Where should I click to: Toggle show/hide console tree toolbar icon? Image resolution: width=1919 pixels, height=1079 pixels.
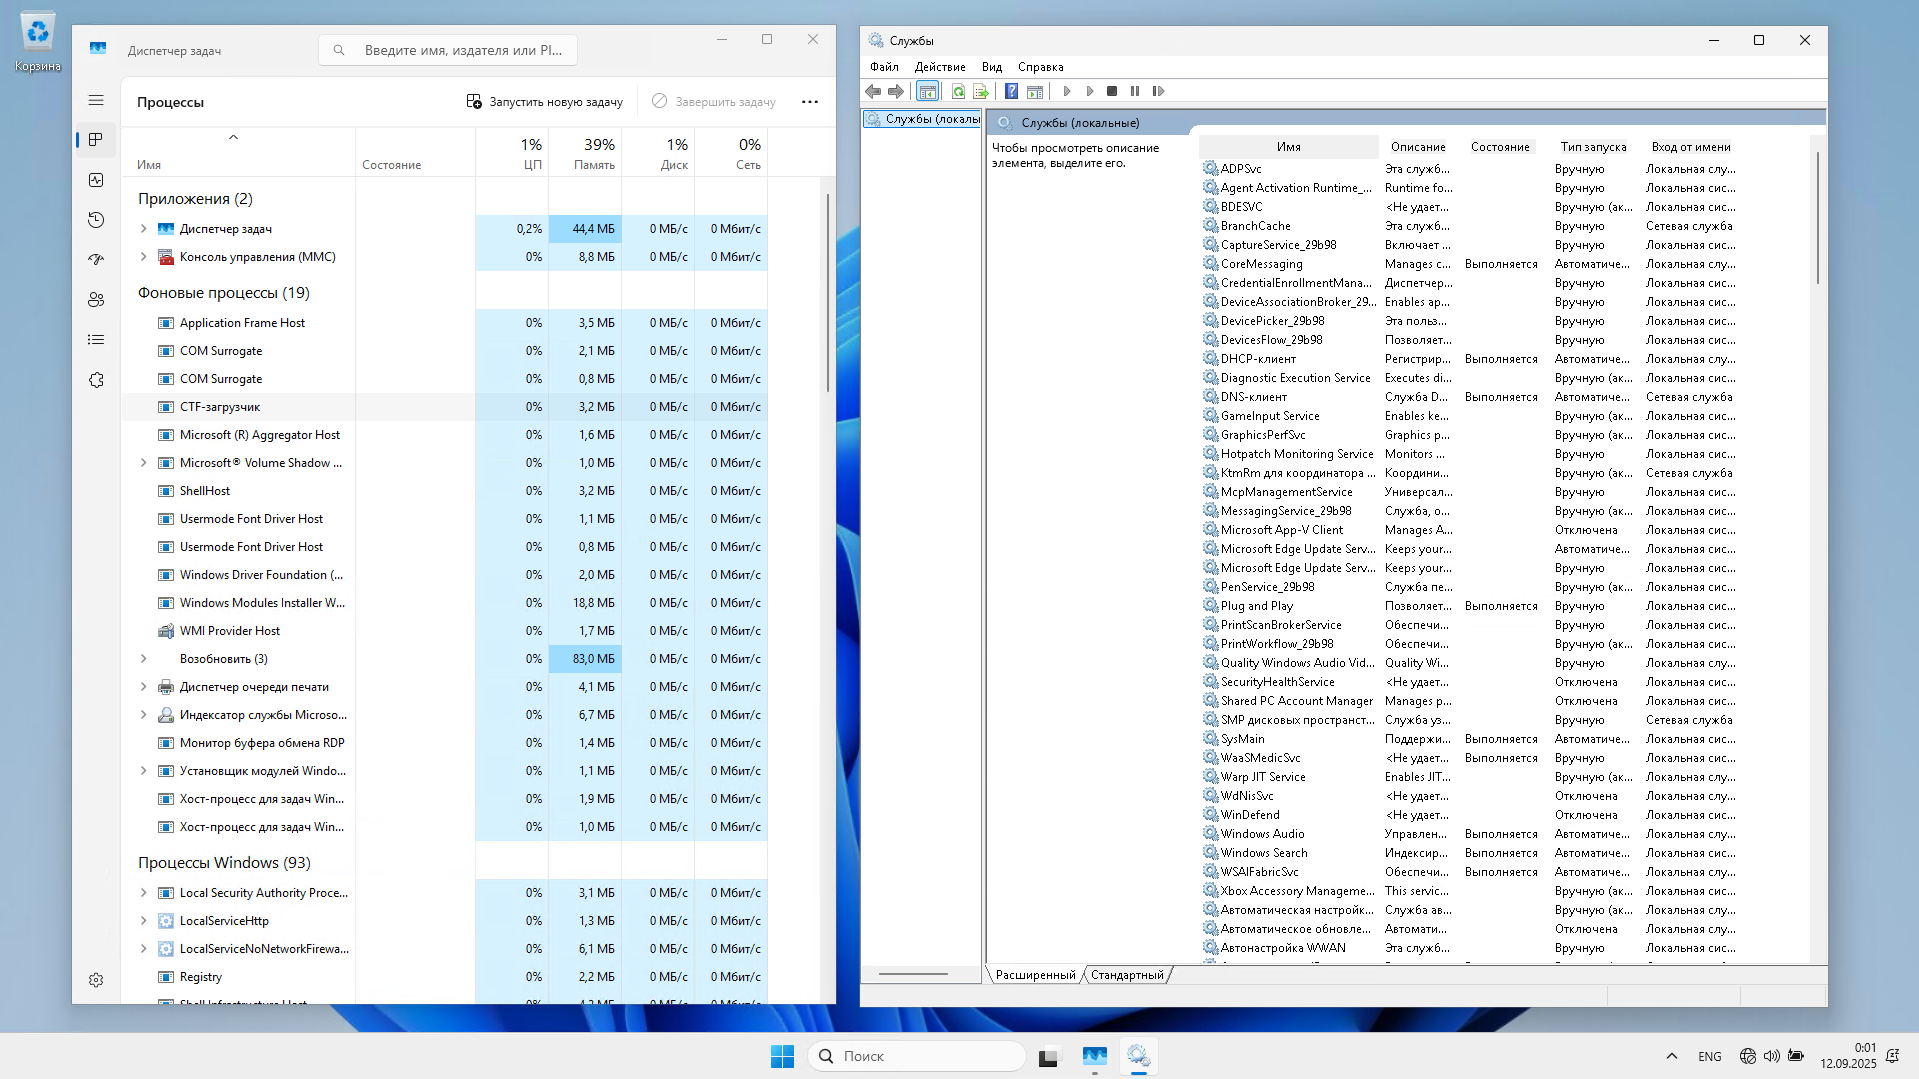point(928,91)
